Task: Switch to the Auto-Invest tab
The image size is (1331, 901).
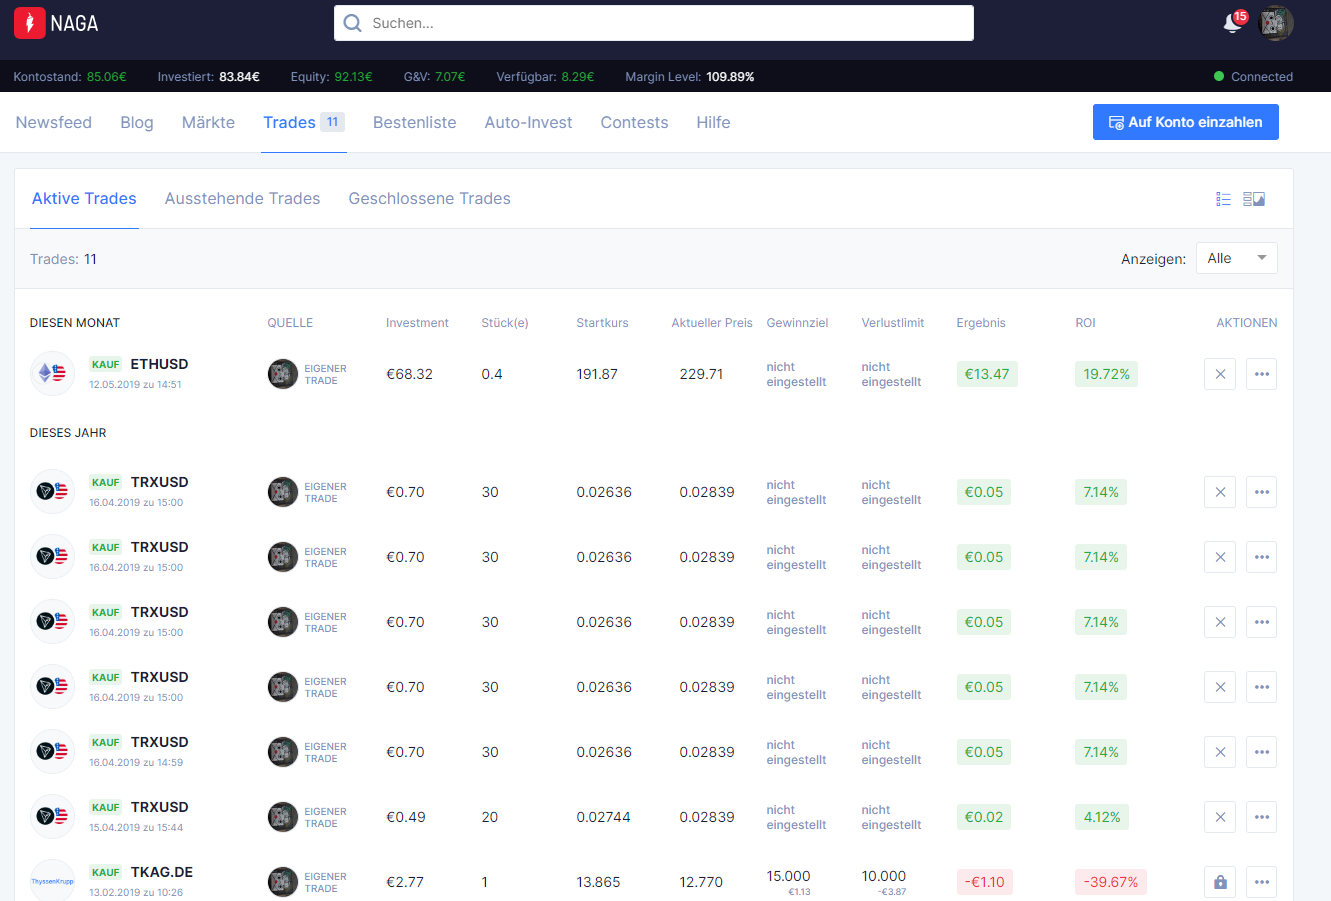Action: click(x=529, y=122)
